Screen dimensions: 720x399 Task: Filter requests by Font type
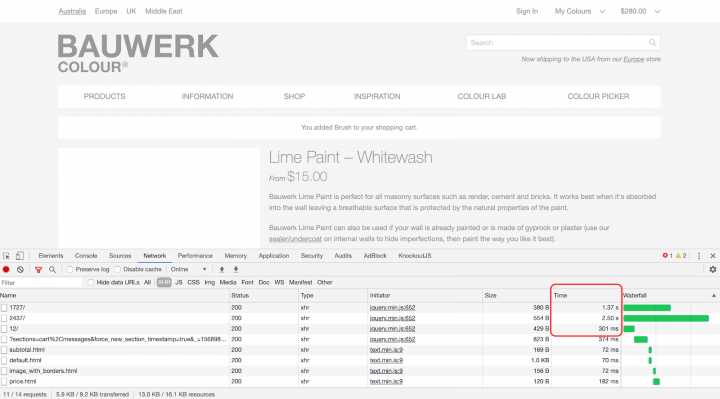tap(248, 282)
